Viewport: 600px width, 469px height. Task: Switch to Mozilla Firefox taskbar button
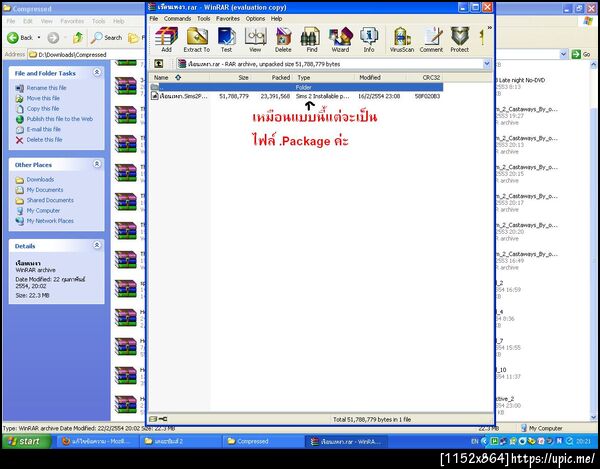point(96,441)
